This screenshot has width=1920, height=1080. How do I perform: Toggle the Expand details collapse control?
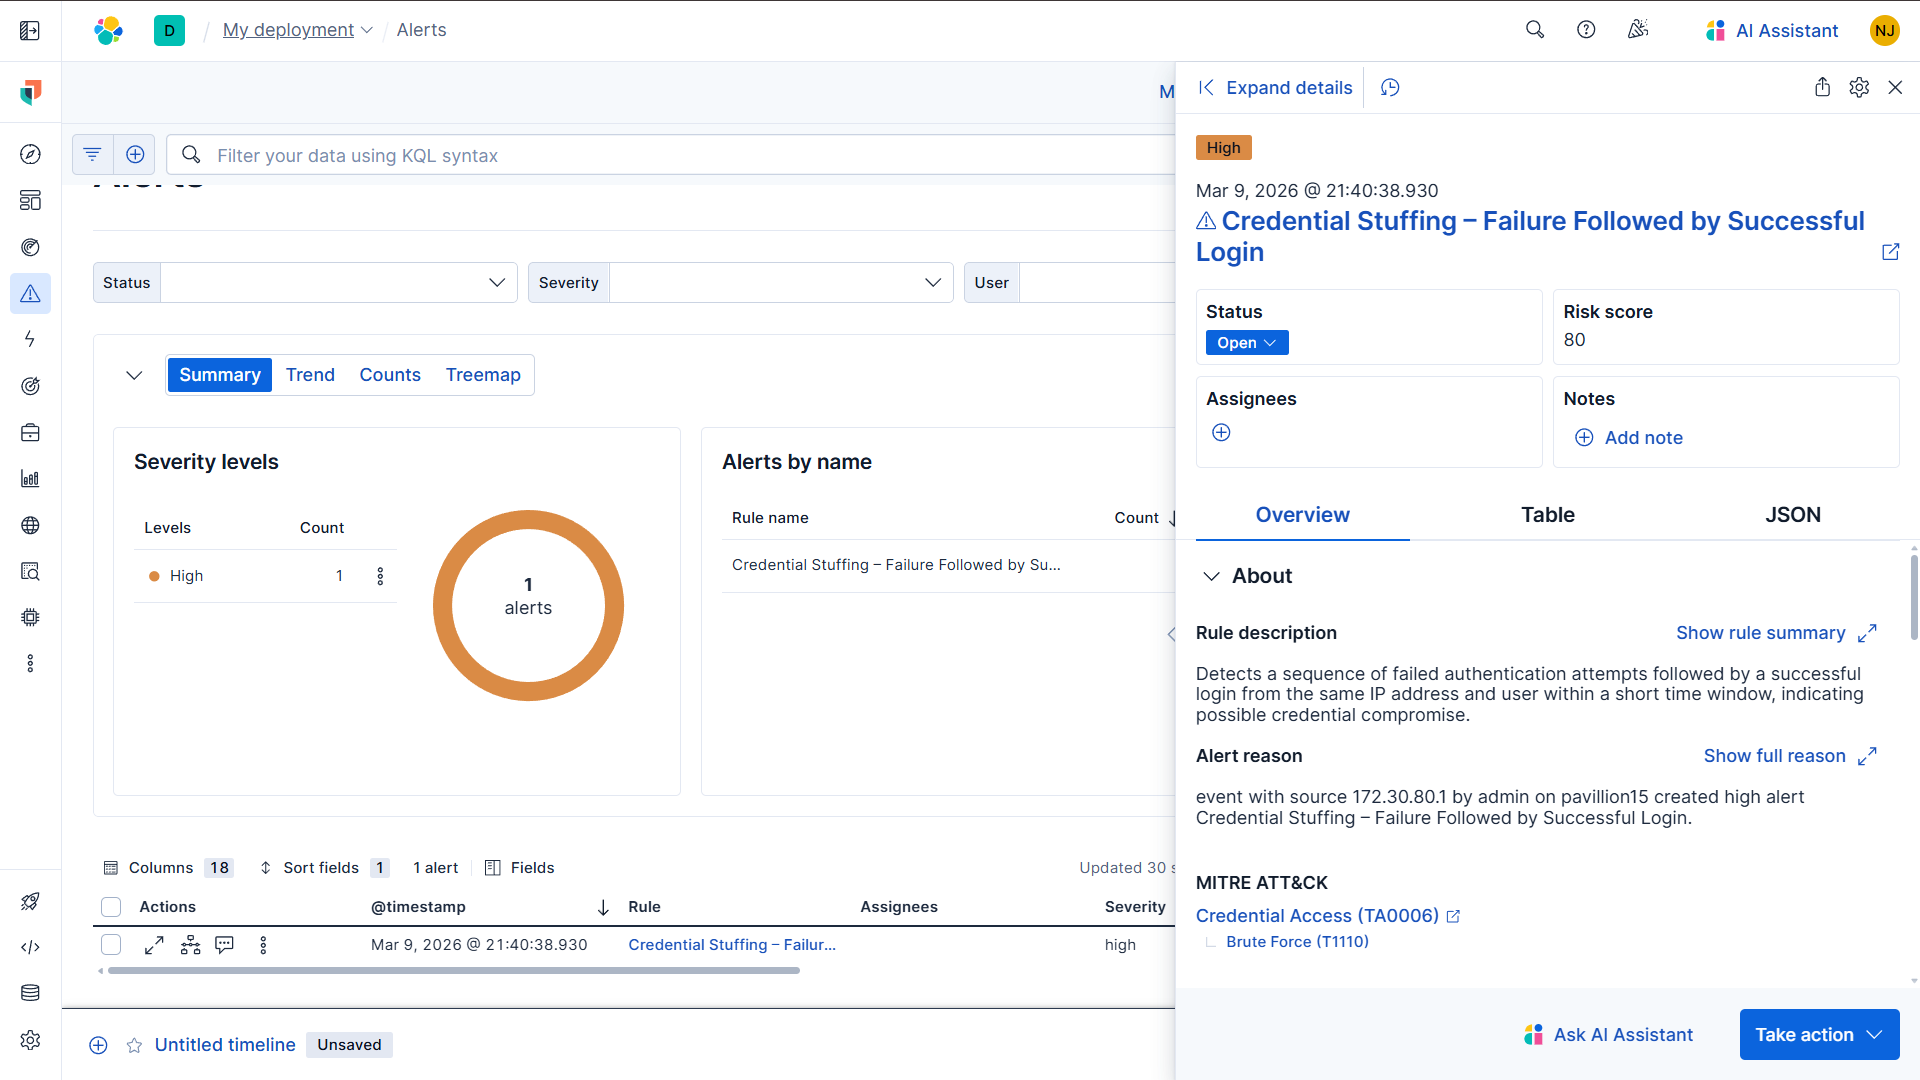(x=1206, y=87)
